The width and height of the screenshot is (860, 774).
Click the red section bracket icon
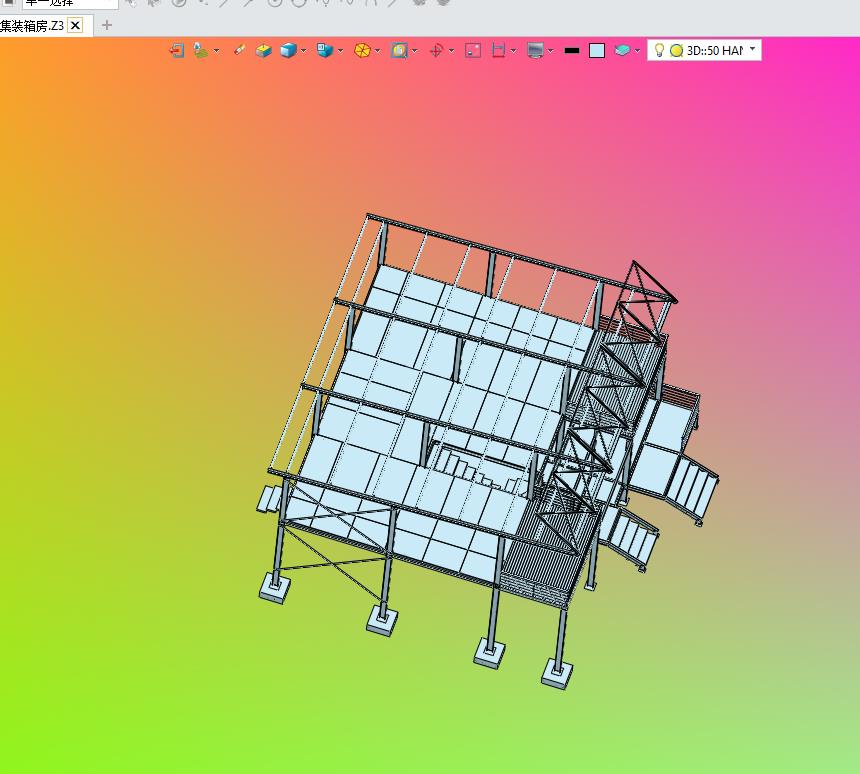[x=499, y=50]
